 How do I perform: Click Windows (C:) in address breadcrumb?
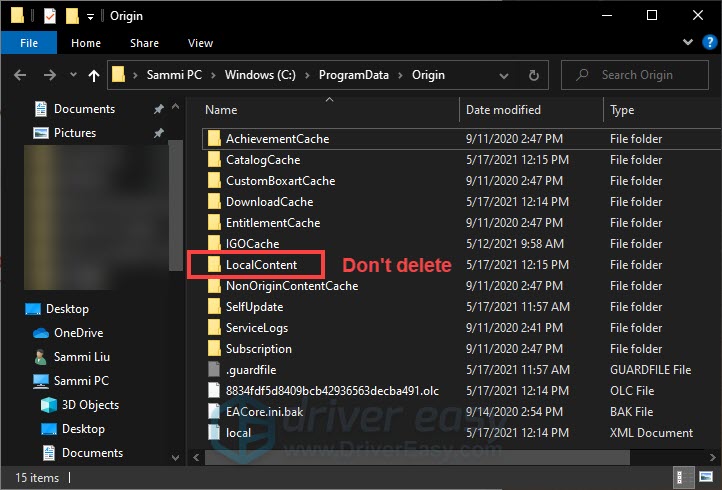pos(260,75)
